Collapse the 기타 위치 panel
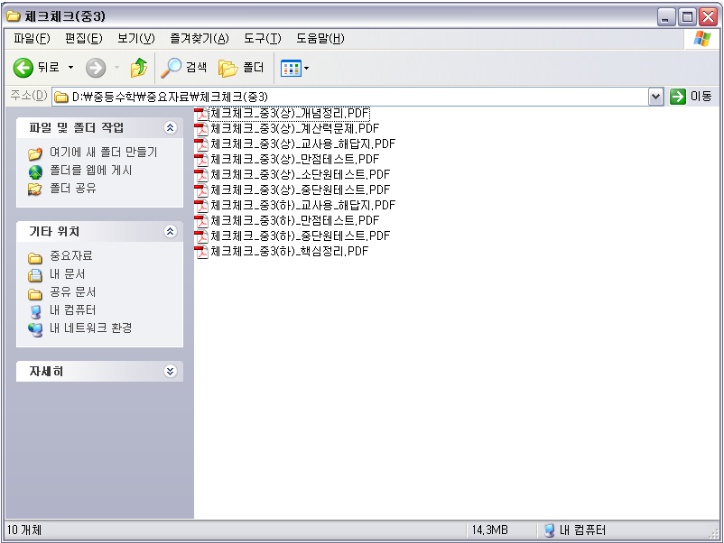Image resolution: width=724 pixels, height=543 pixels. coord(170,231)
